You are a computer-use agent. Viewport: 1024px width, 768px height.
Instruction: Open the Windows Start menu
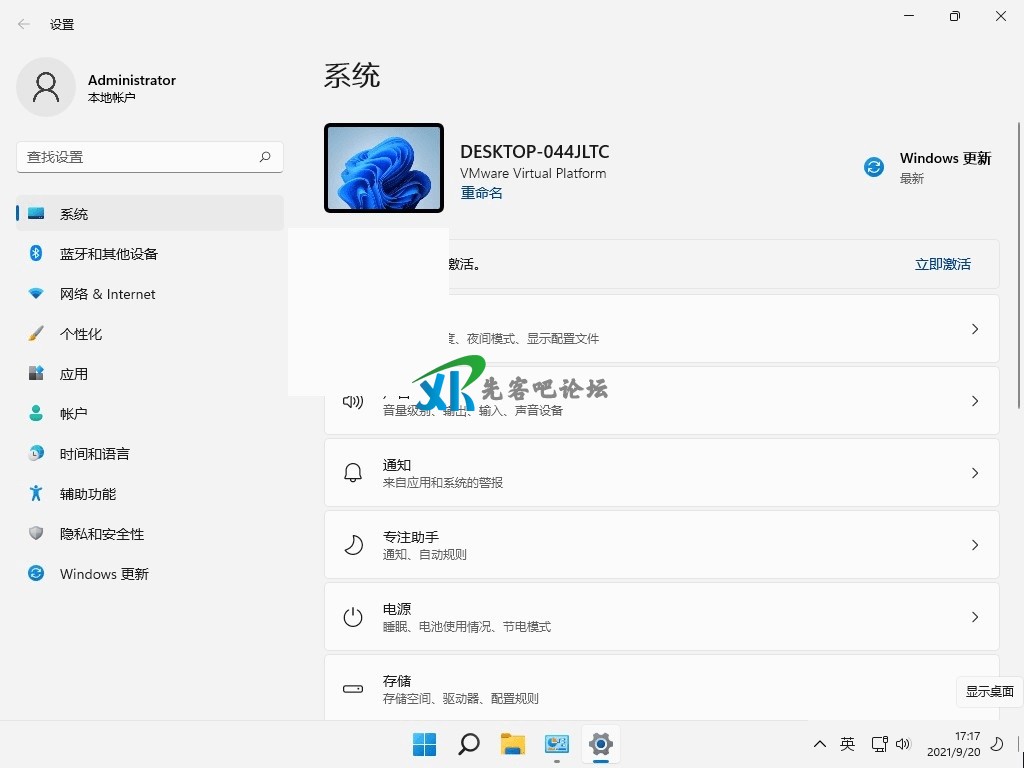click(425, 744)
